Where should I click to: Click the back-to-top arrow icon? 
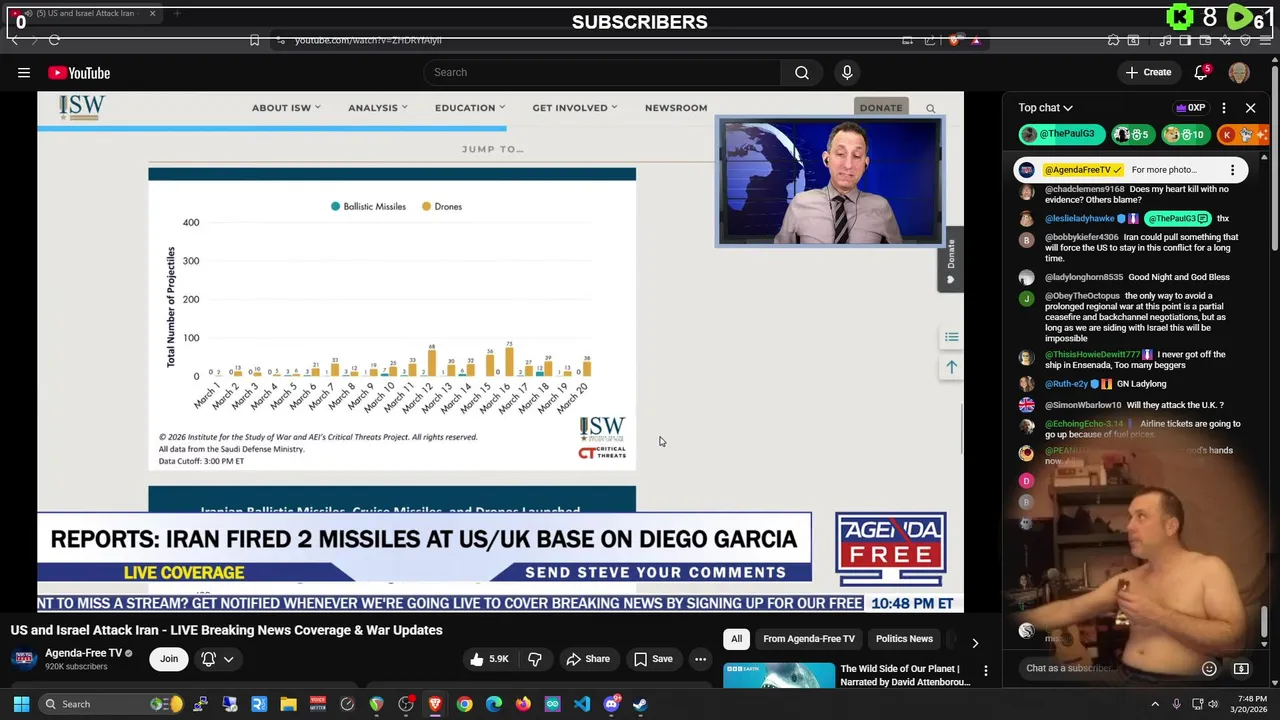click(x=951, y=367)
